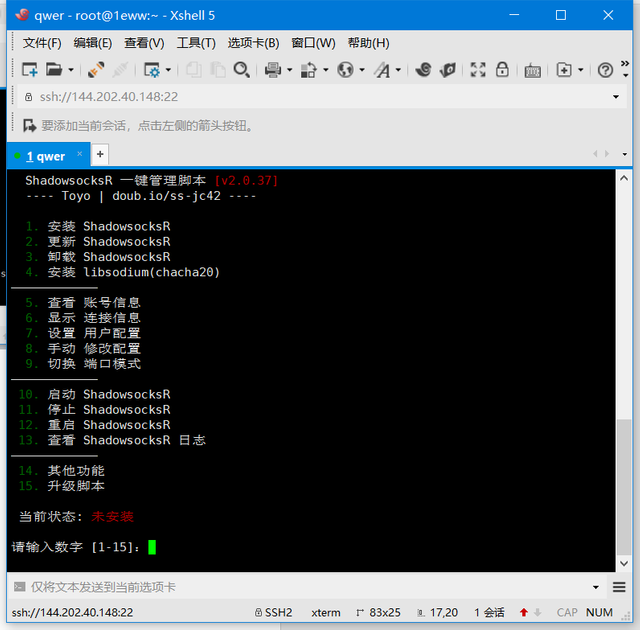Viewport: 640px width, 630px height.
Task: Click the Copy toolbar icon
Action: click(193, 70)
